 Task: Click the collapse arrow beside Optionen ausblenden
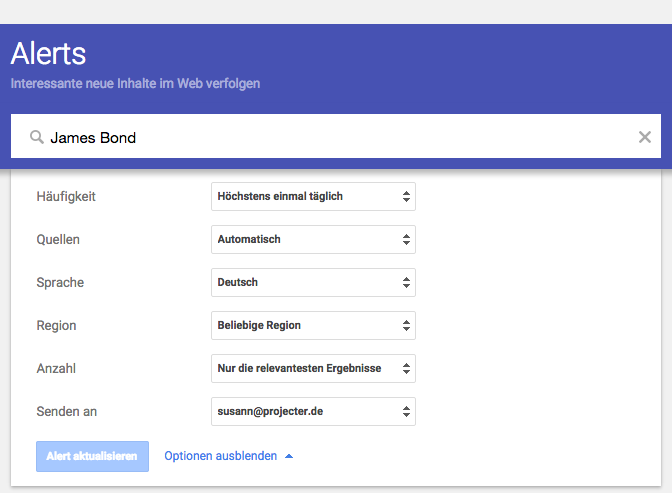(289, 456)
